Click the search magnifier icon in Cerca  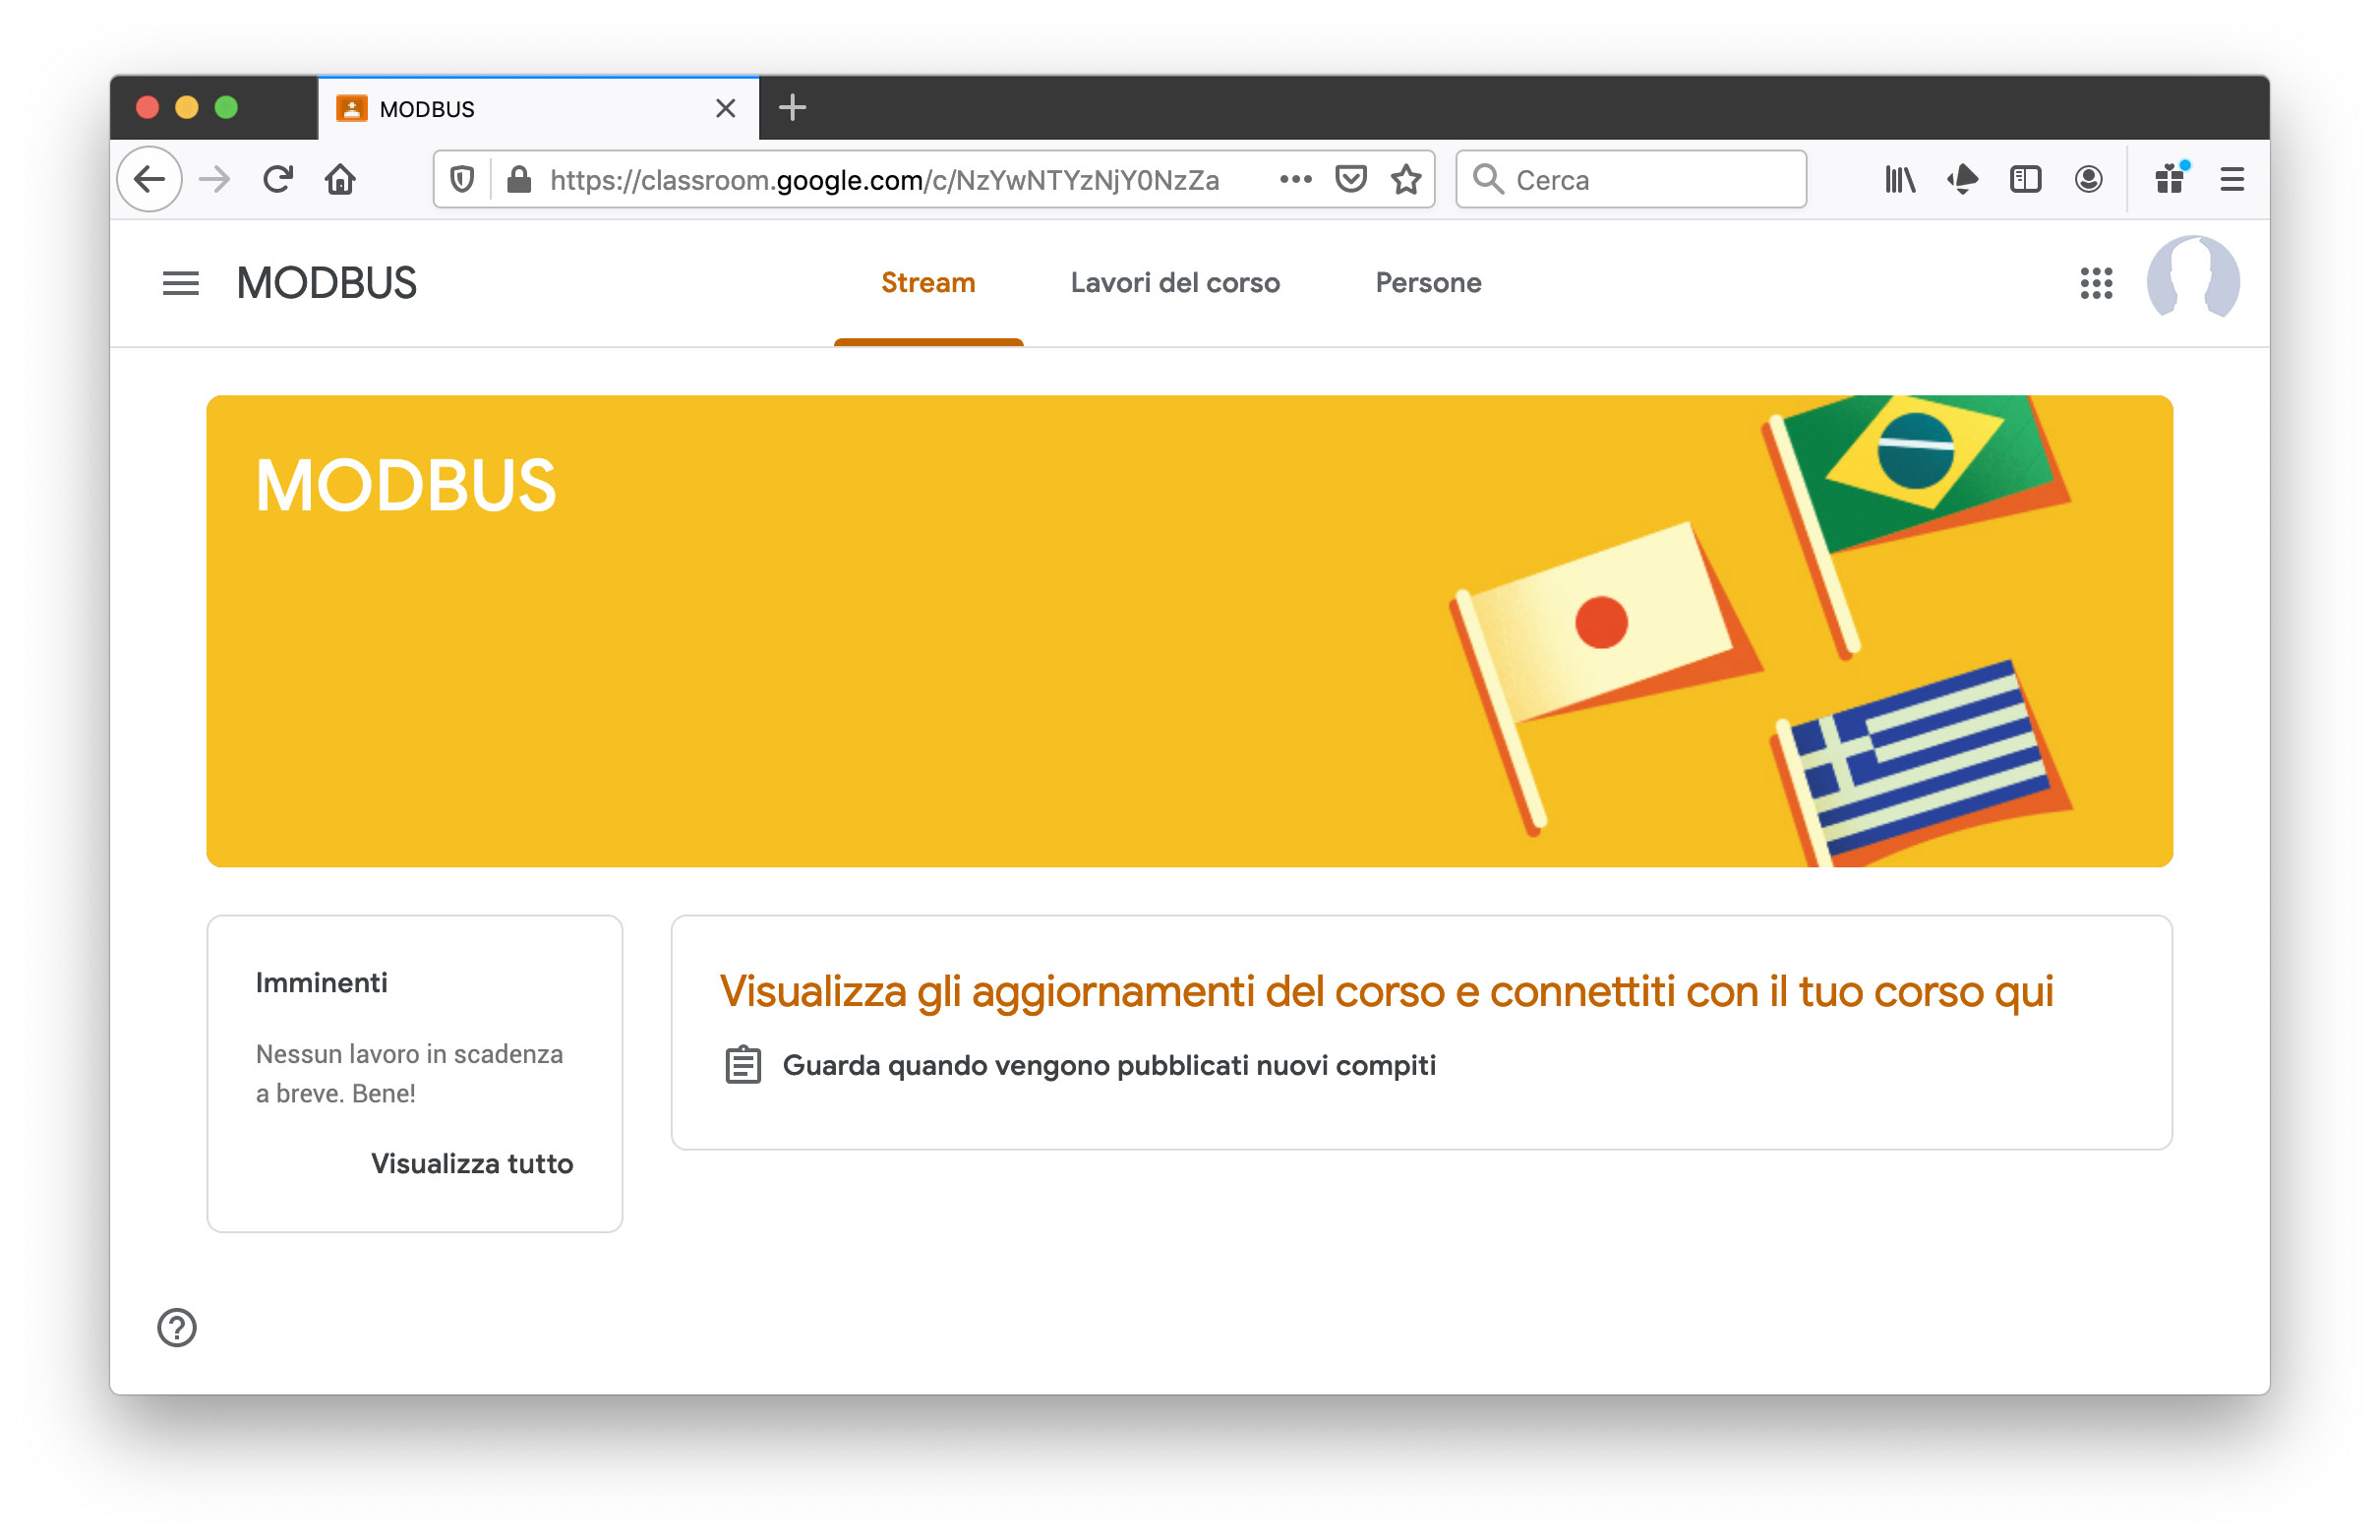pos(1488,179)
